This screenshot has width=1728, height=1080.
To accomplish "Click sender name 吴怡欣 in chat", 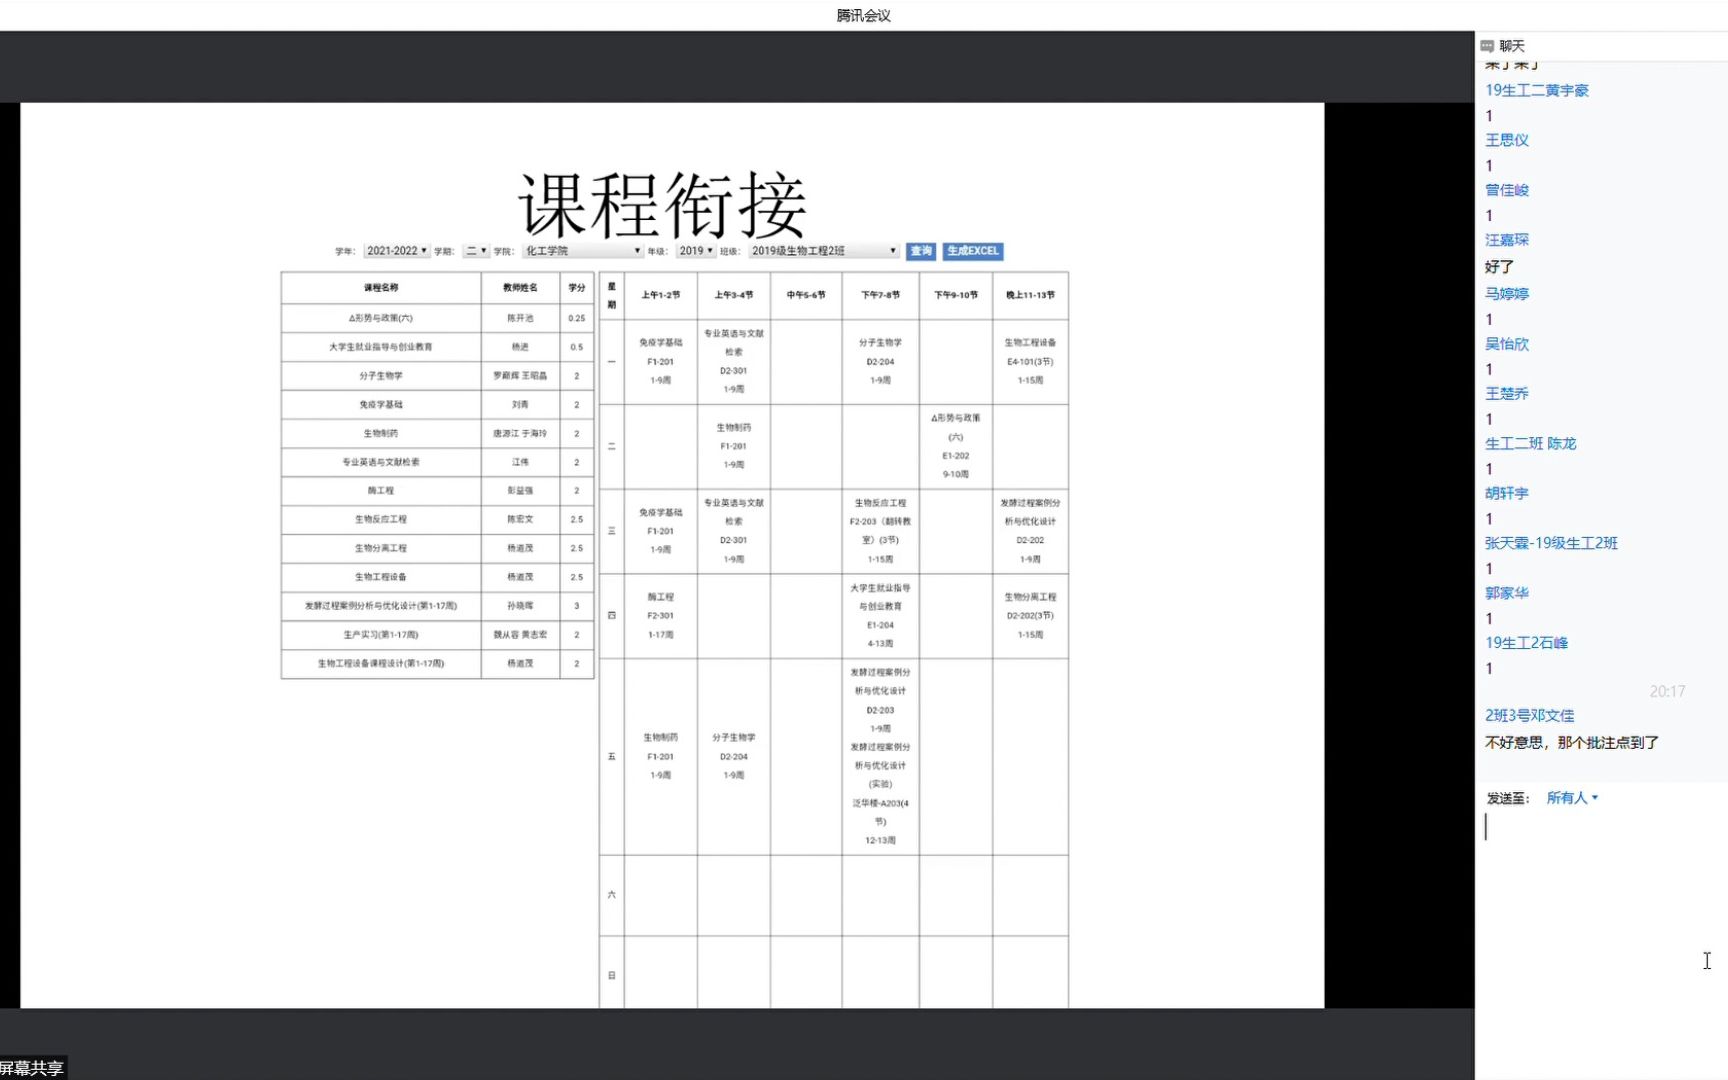I will click(x=1507, y=344).
